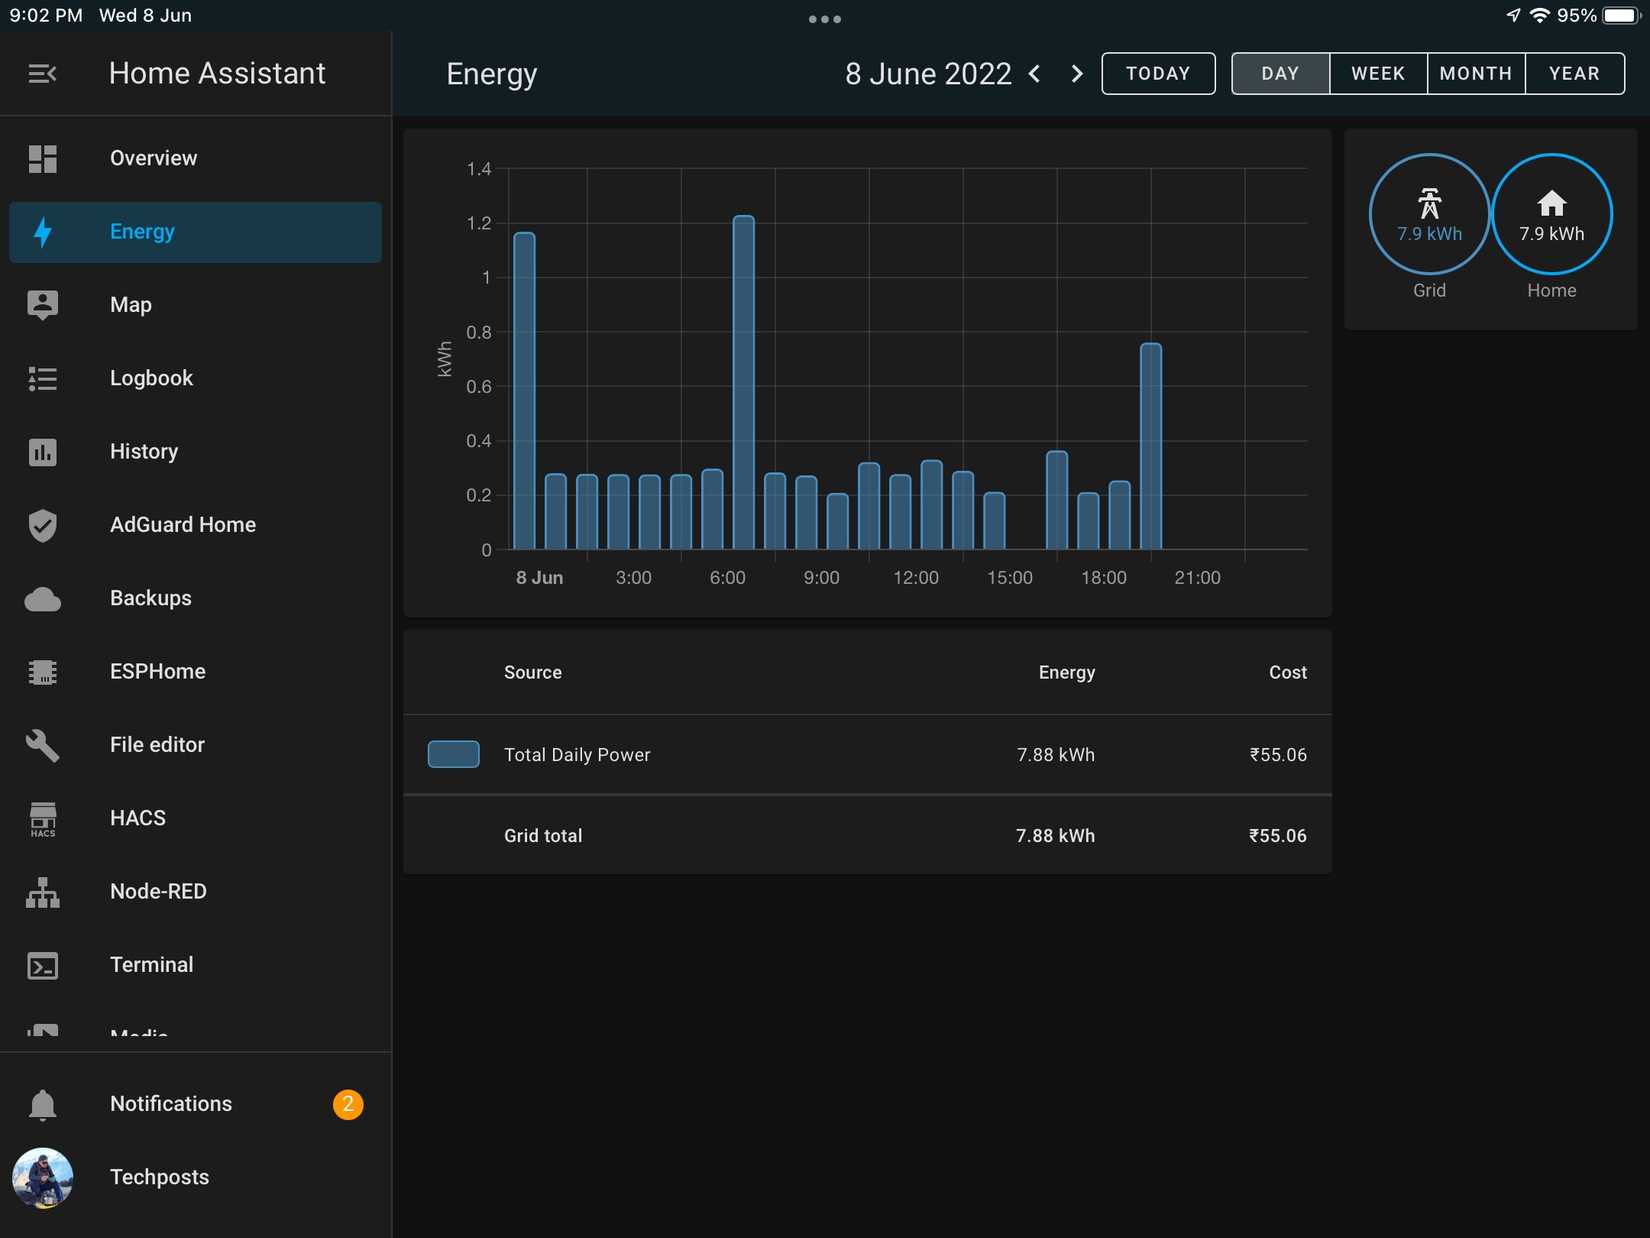Select the Backups cloud icon
The height and width of the screenshot is (1238, 1650).
(42, 598)
